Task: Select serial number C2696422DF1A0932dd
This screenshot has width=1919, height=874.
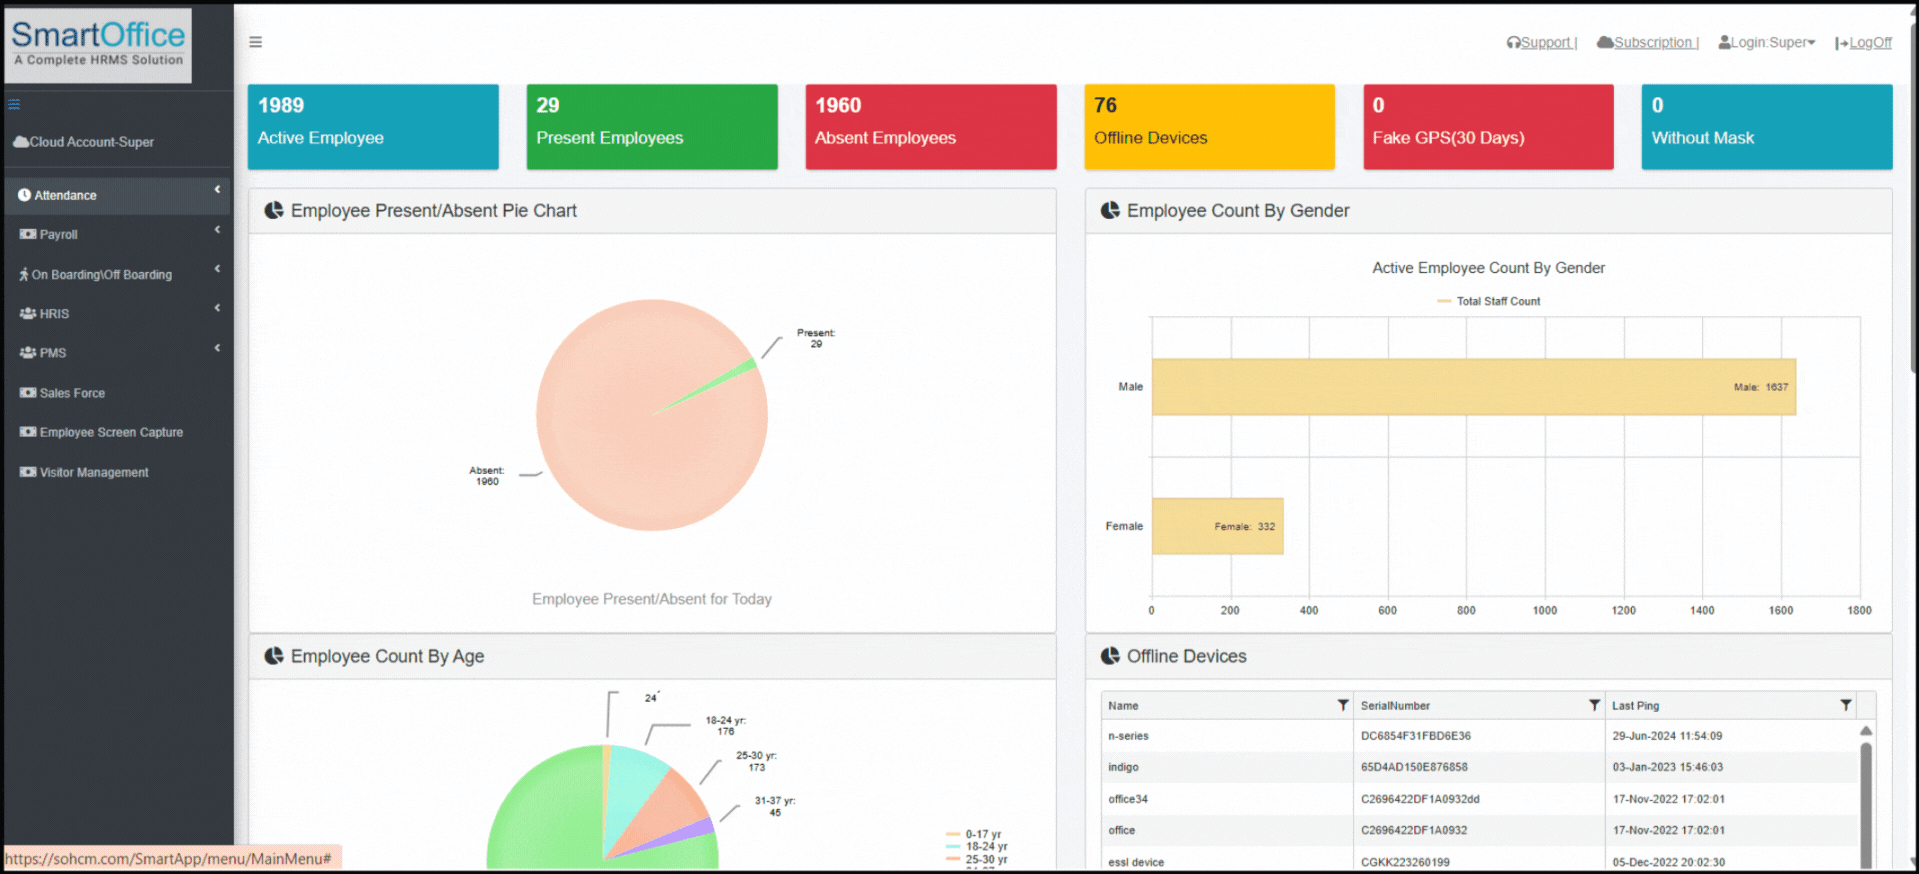Action: tap(1420, 799)
